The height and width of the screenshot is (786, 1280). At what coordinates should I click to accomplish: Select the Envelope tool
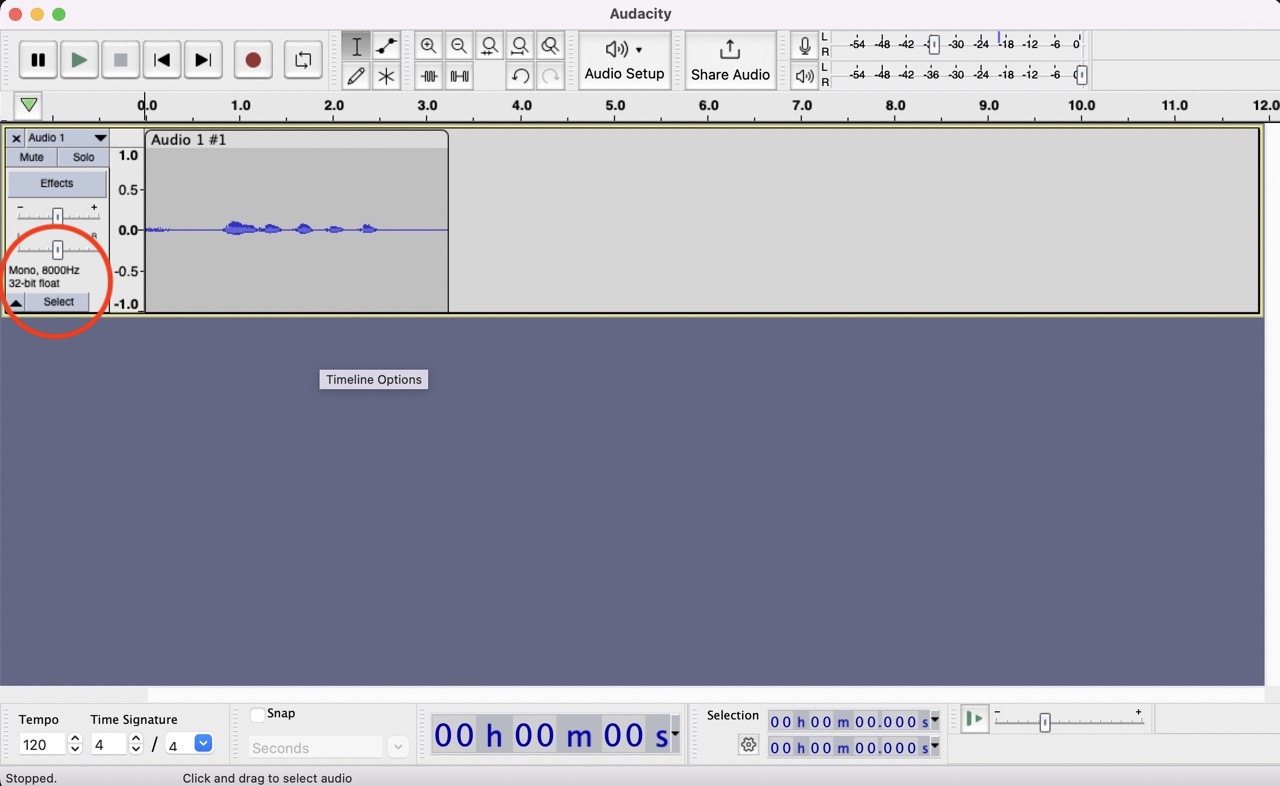pos(386,46)
